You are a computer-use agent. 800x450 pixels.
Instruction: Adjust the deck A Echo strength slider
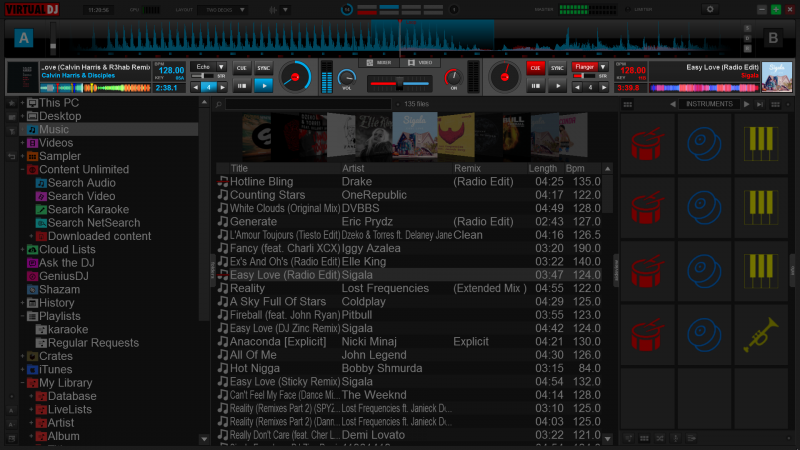pyautogui.click(x=203, y=76)
